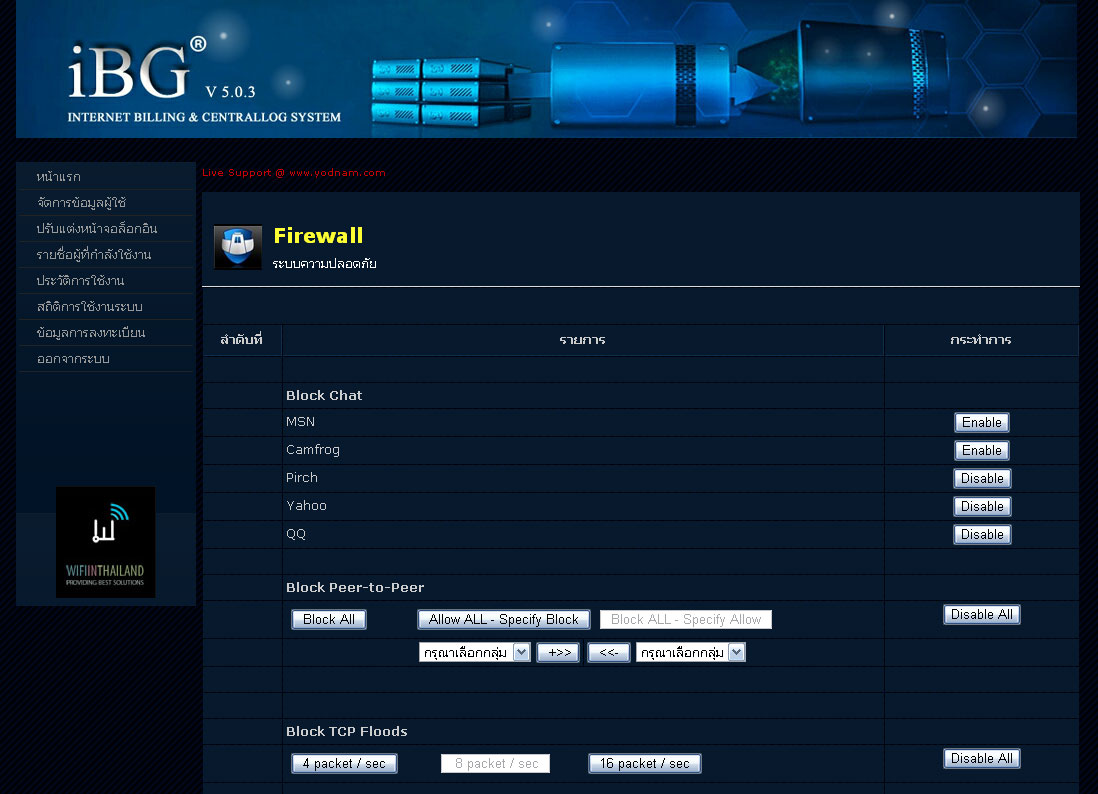Choose Block ALL - Specify Allow mode
Screen dimensions: 1098x794
tap(686, 619)
